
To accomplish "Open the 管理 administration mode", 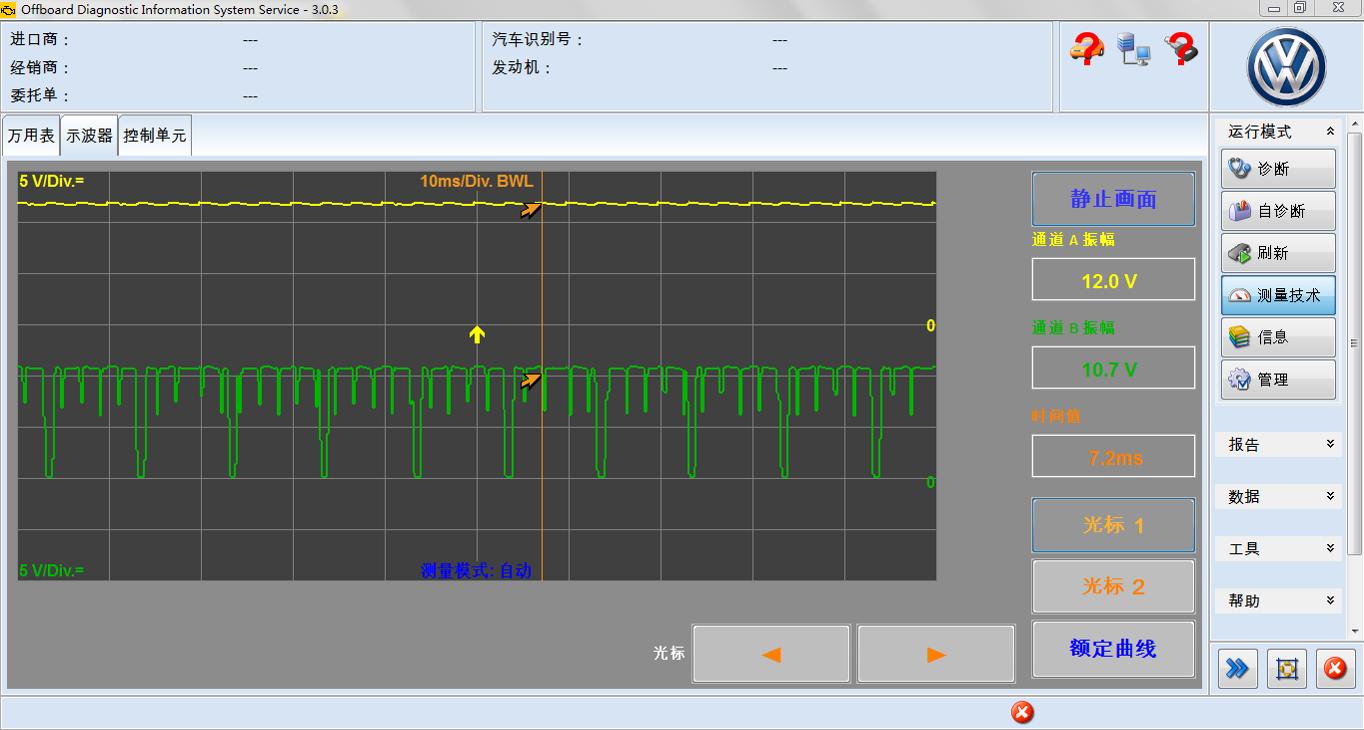I will coord(1278,379).
